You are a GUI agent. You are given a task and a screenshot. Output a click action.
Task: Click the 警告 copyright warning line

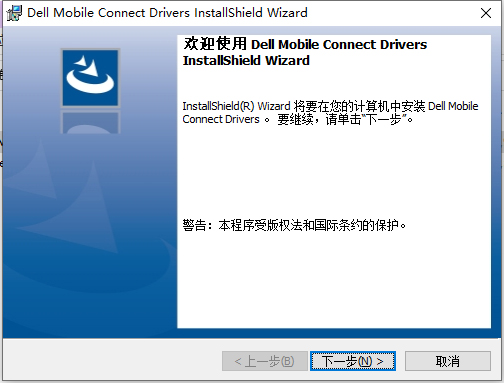294,226
